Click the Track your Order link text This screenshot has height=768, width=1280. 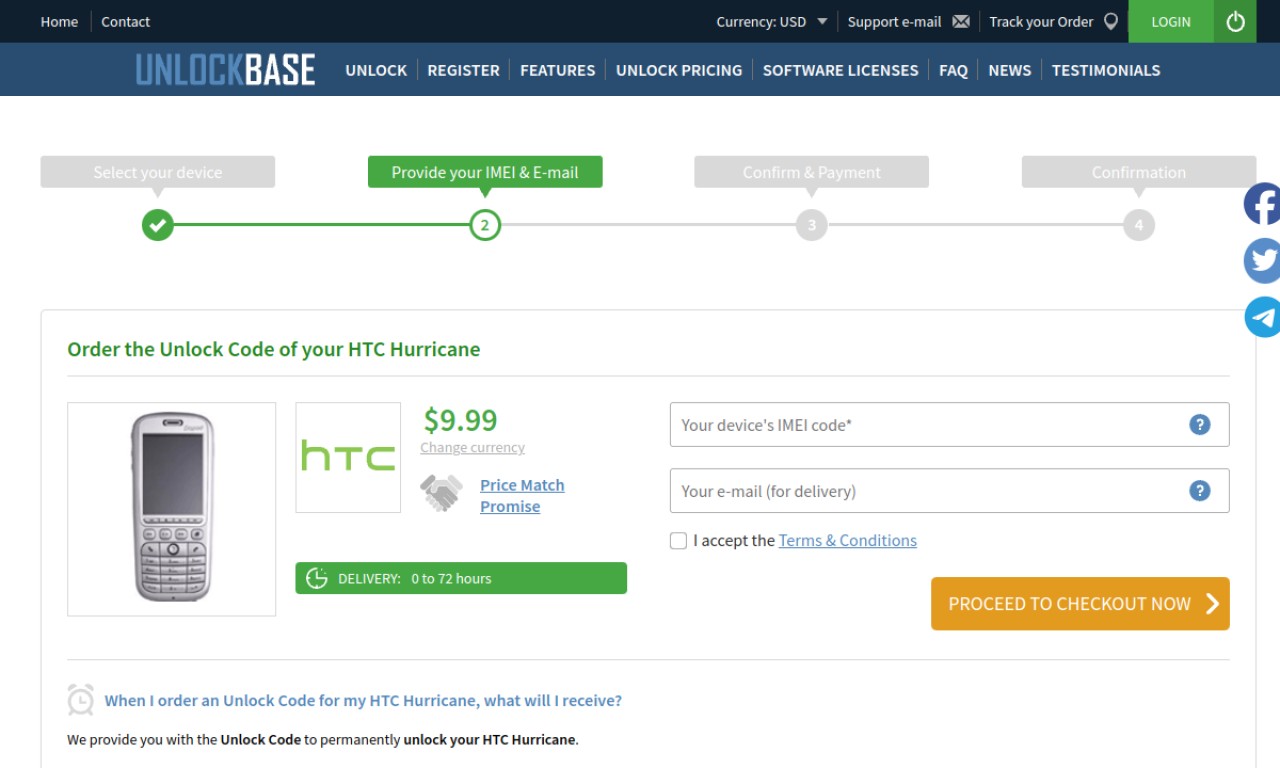1041,21
